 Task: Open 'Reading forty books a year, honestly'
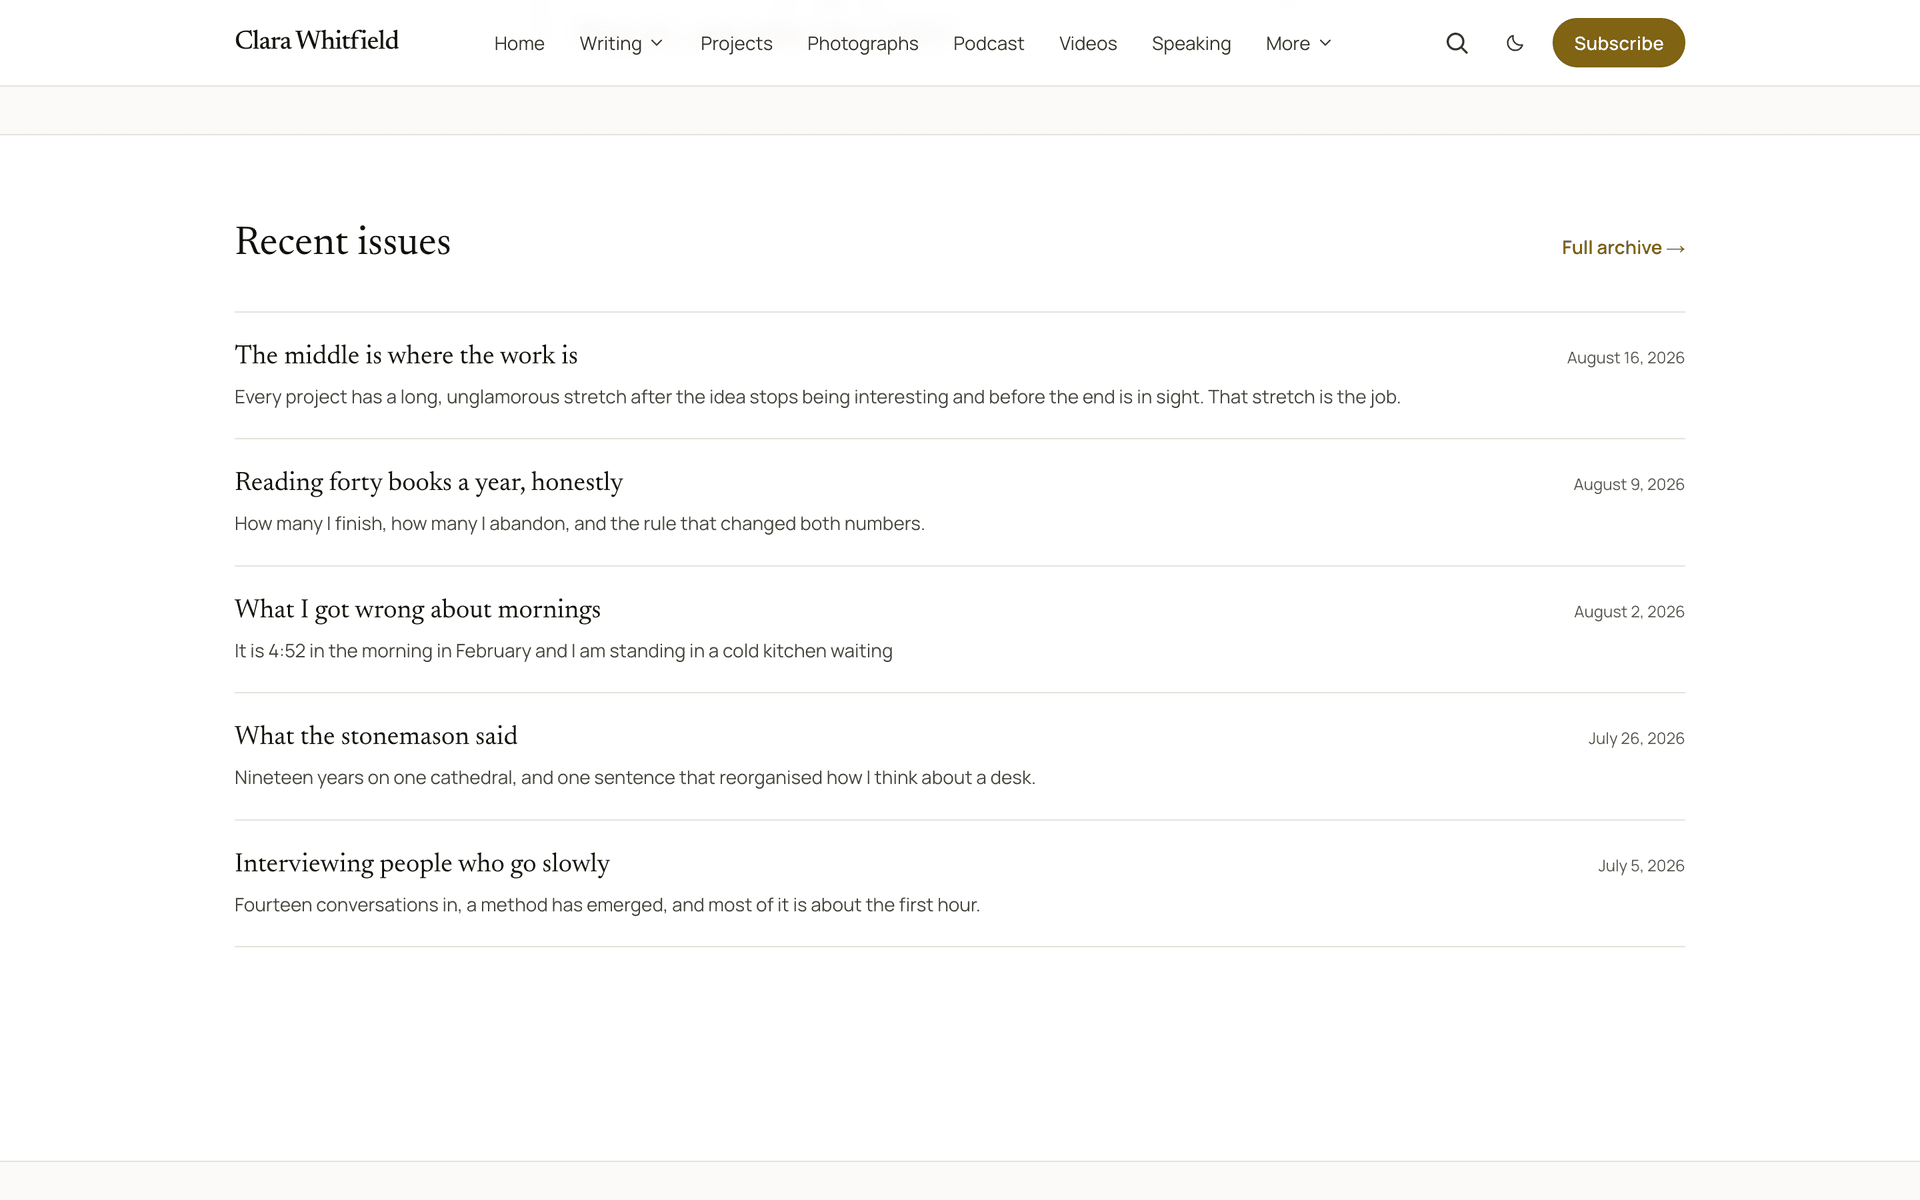[428, 482]
